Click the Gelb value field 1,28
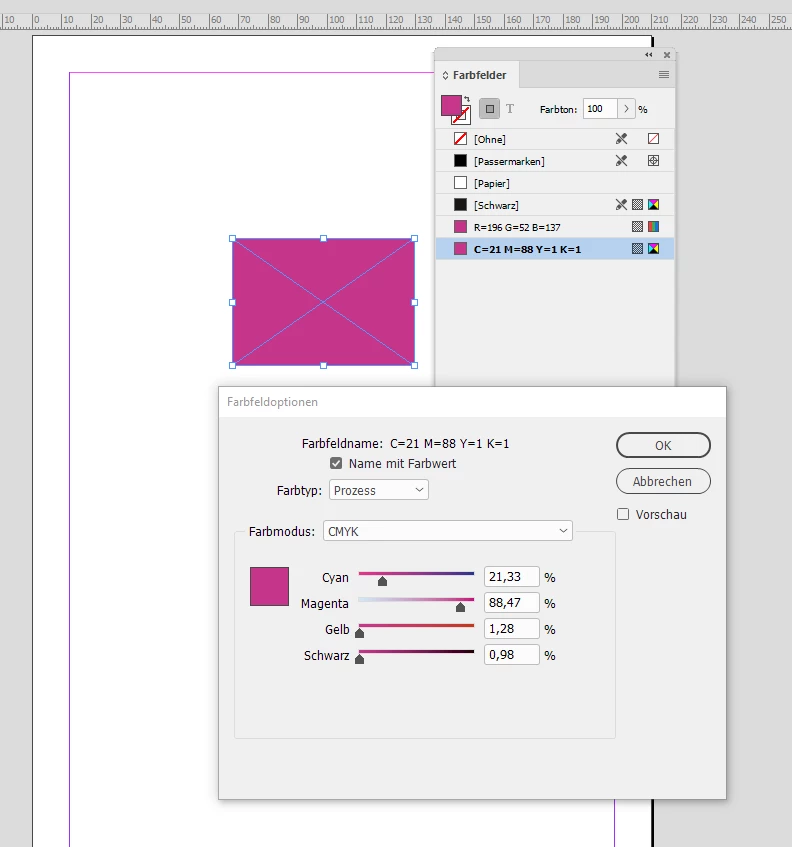 [512, 629]
